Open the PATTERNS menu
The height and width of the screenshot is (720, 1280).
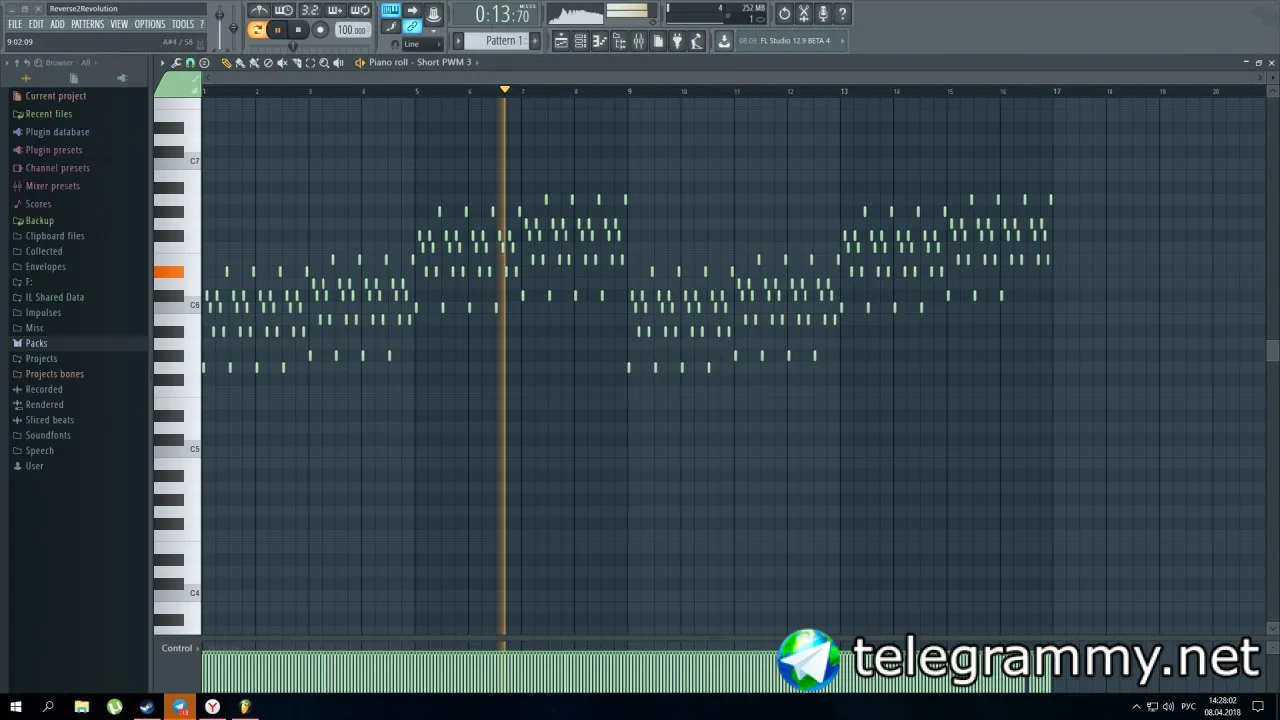pyautogui.click(x=87, y=24)
